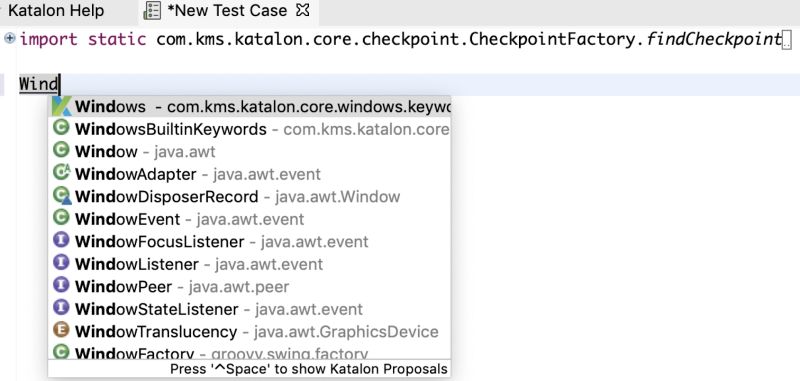This screenshot has width=800, height=381.
Task: Place the cursor at typed 'Wind' text
Action: (39, 84)
